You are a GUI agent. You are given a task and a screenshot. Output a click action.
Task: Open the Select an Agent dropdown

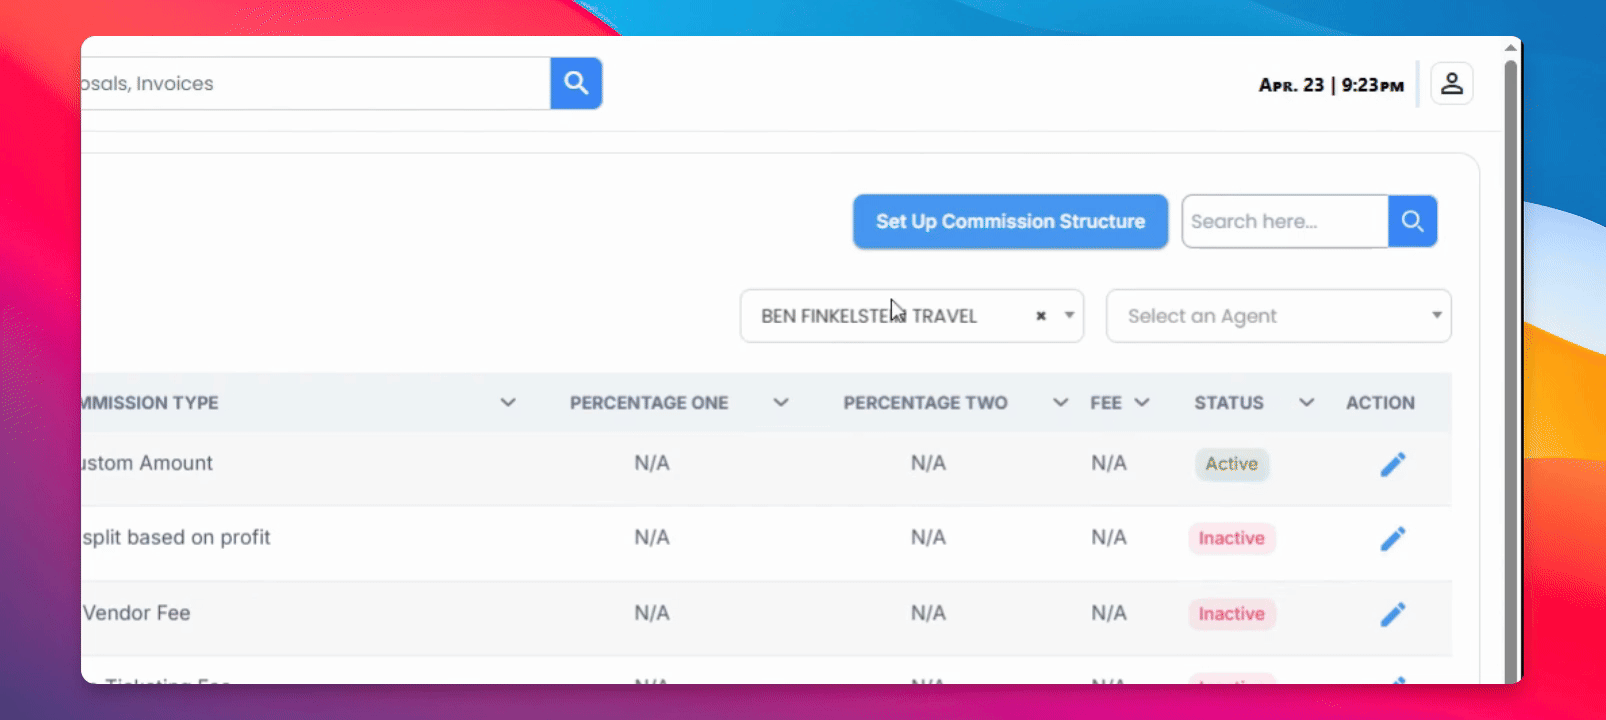pos(1278,316)
